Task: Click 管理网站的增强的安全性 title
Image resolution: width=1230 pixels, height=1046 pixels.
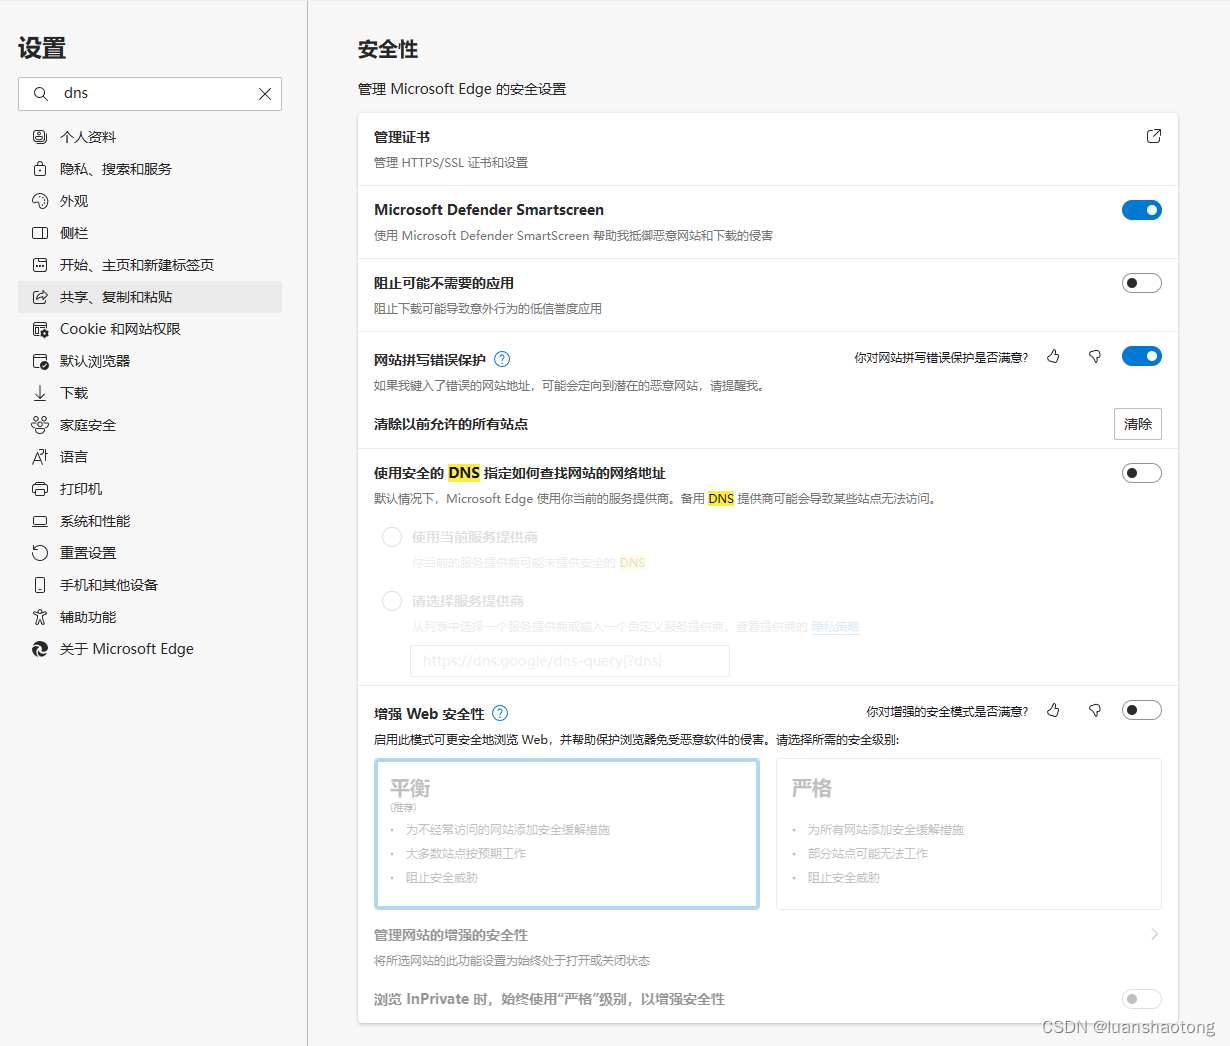Action: pyautogui.click(x=451, y=935)
